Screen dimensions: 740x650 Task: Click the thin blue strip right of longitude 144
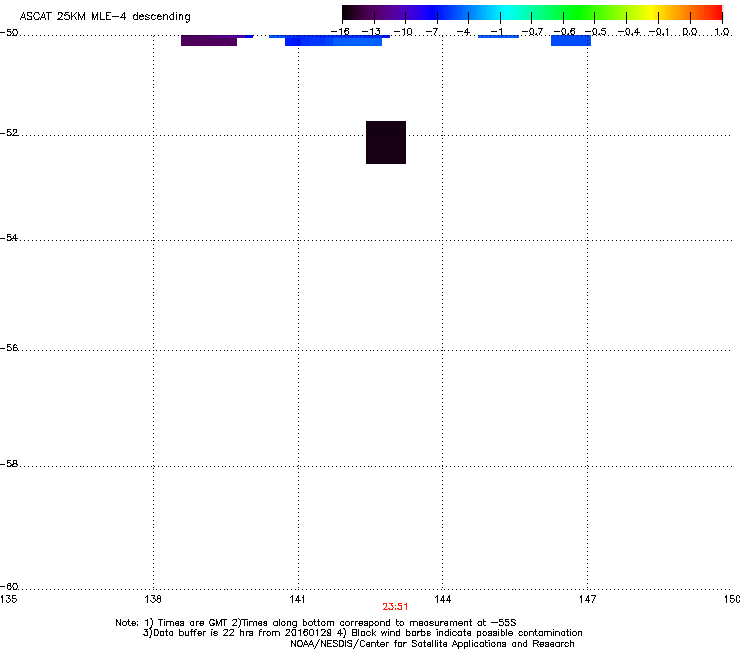[x=498, y=36]
